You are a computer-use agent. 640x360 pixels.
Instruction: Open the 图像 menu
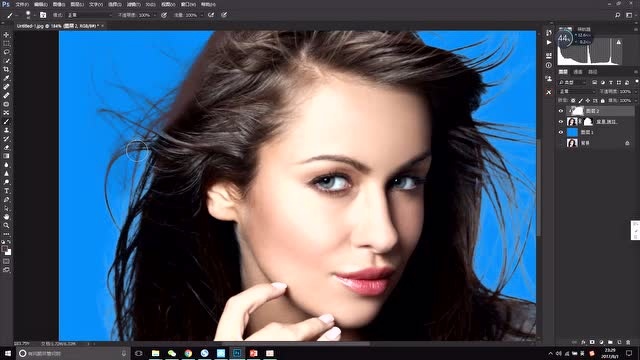point(59,4)
